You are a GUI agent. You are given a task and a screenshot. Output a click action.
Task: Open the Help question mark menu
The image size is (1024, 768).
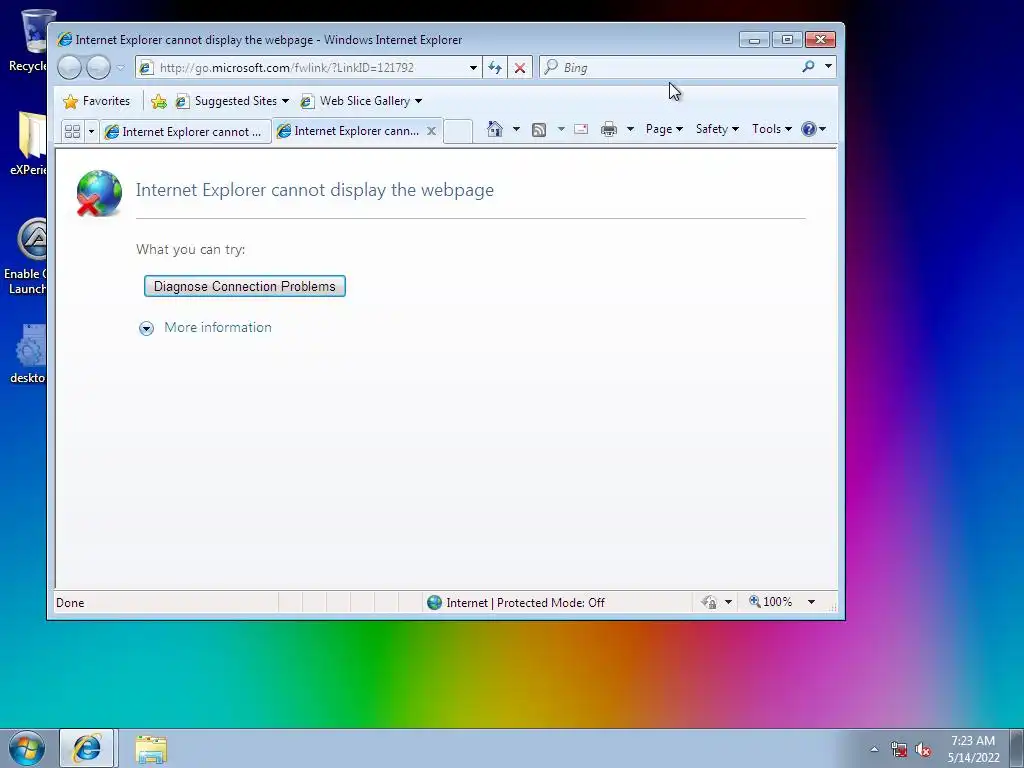(x=814, y=129)
